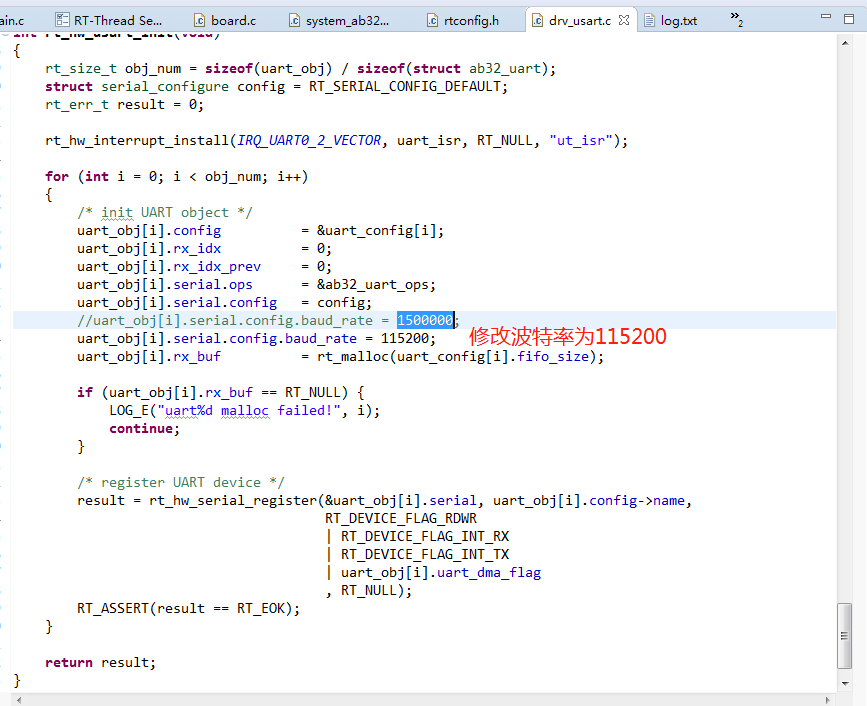Click rt_hw_interrupt_install function call

click(137, 140)
